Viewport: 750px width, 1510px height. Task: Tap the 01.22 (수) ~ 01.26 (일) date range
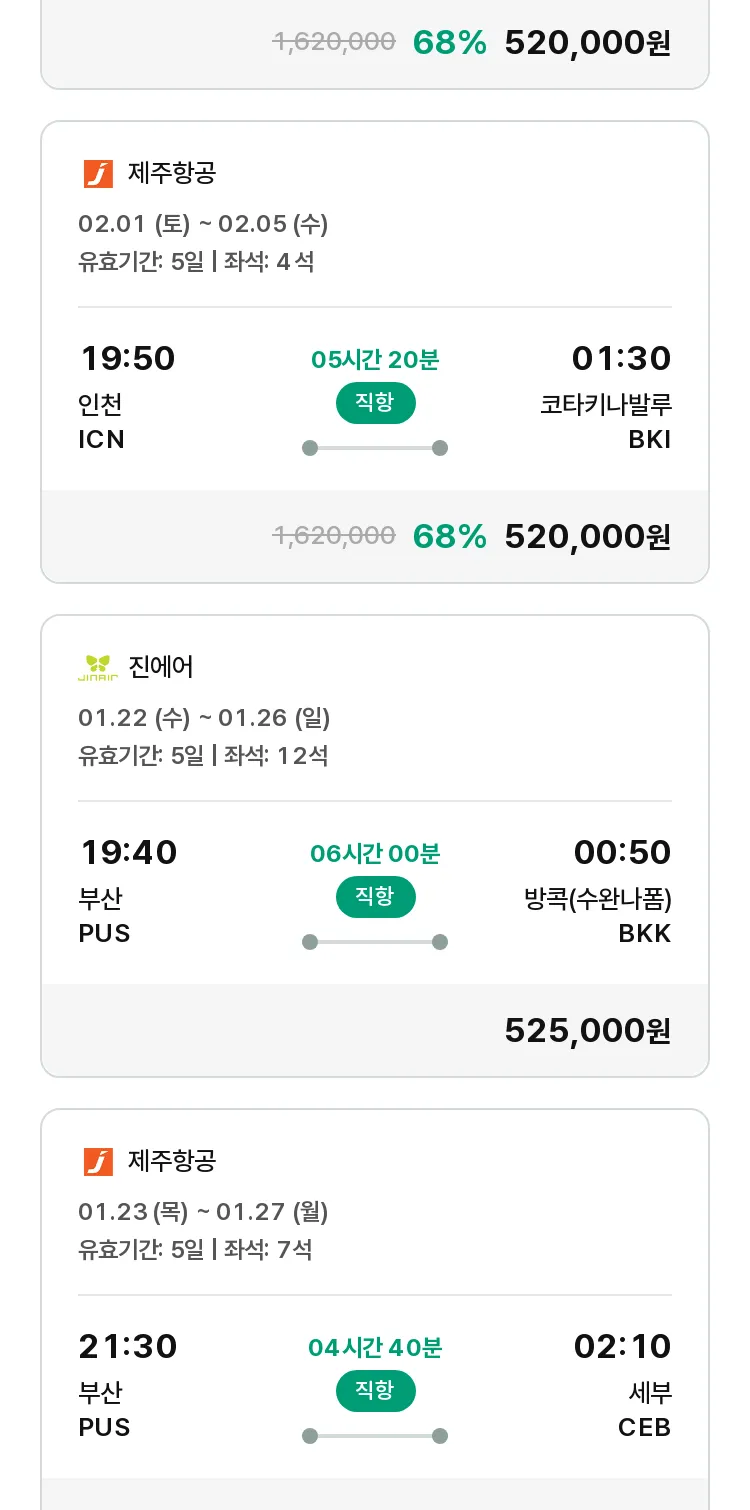204,718
